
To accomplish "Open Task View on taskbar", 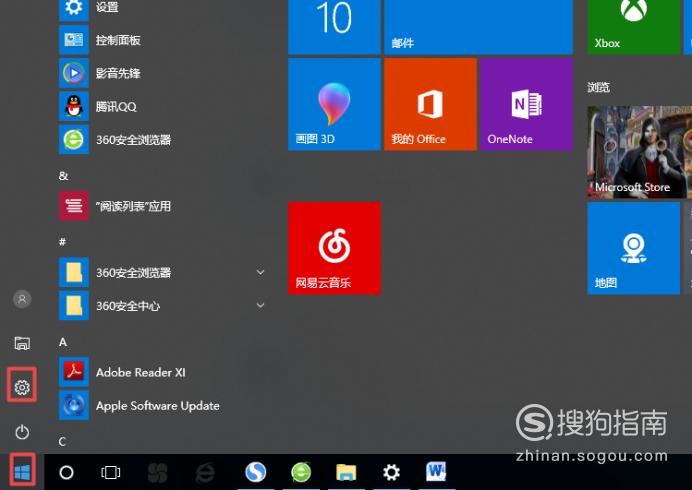I will point(110,472).
